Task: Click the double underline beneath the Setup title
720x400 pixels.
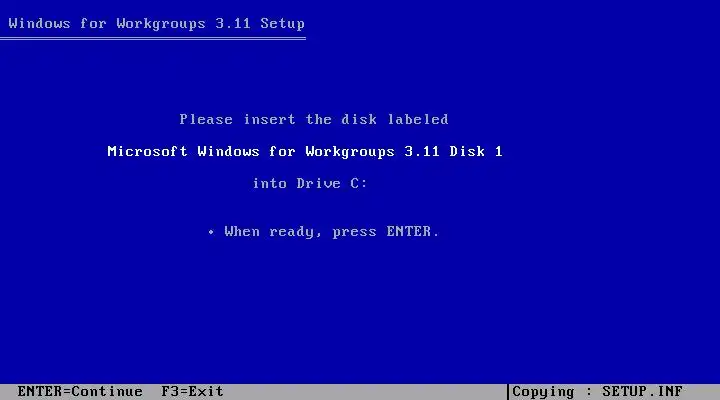Action: [x=153, y=39]
